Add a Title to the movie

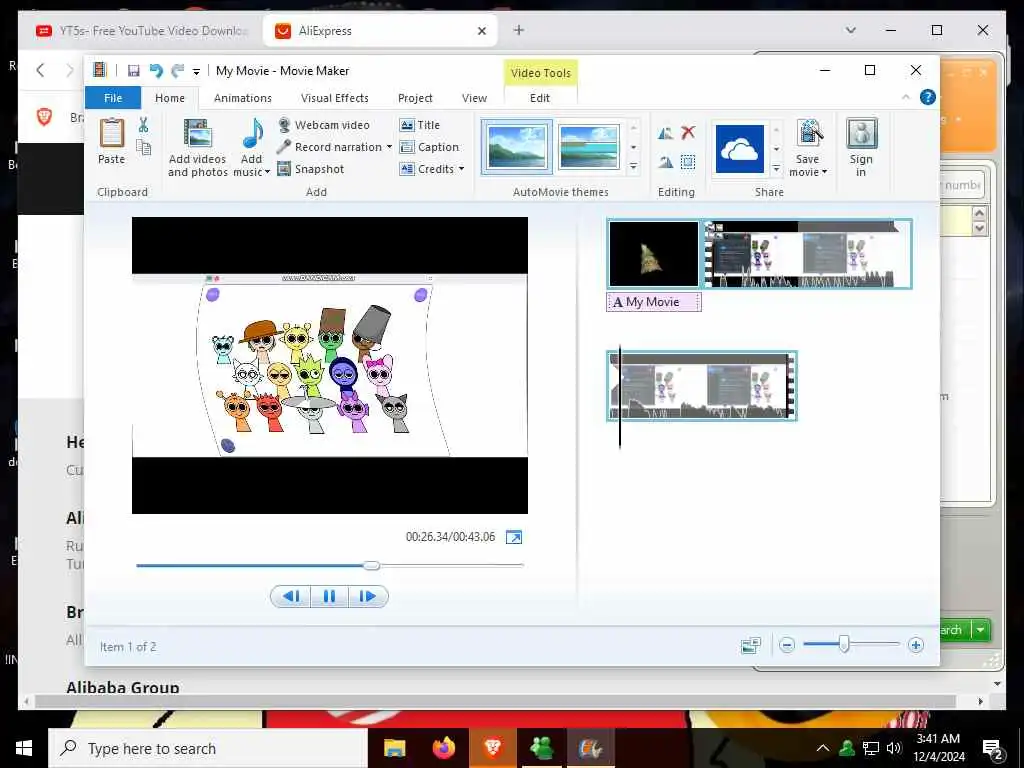[x=420, y=125]
